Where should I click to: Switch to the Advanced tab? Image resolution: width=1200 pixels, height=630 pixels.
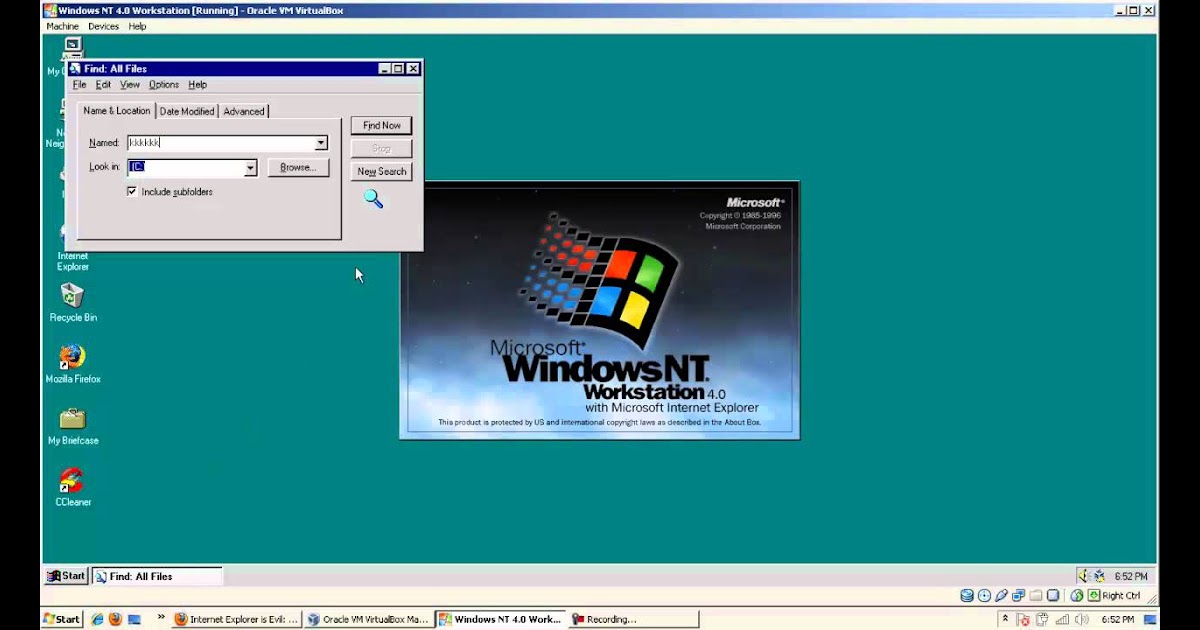[244, 111]
